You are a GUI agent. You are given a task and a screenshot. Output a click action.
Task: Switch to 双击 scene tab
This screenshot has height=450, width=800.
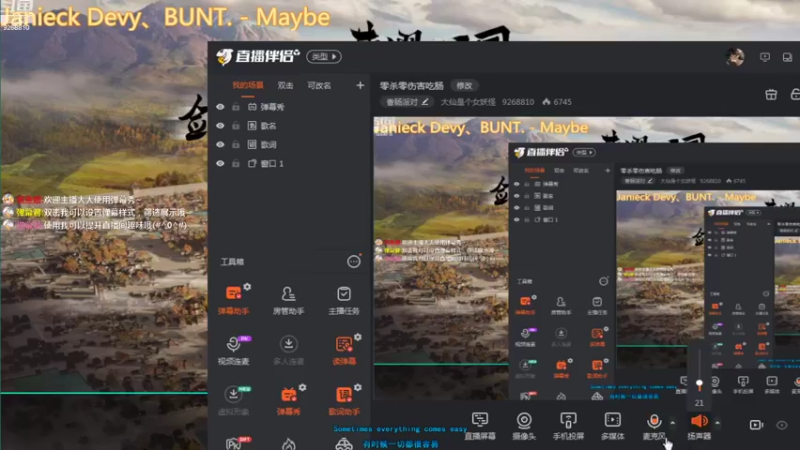click(x=285, y=85)
